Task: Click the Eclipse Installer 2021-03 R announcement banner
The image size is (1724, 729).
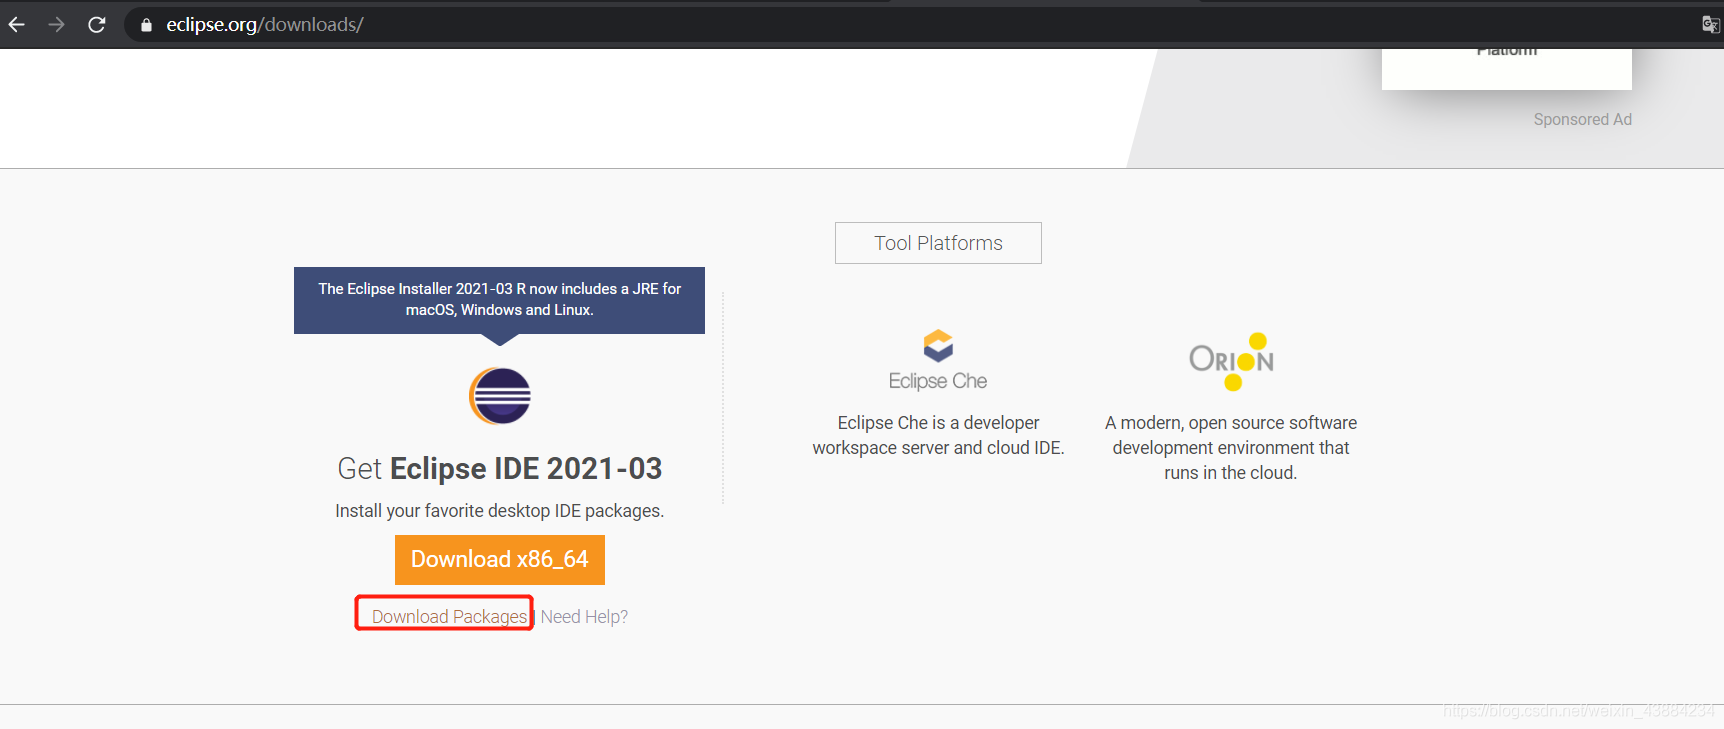Action: [x=499, y=300]
